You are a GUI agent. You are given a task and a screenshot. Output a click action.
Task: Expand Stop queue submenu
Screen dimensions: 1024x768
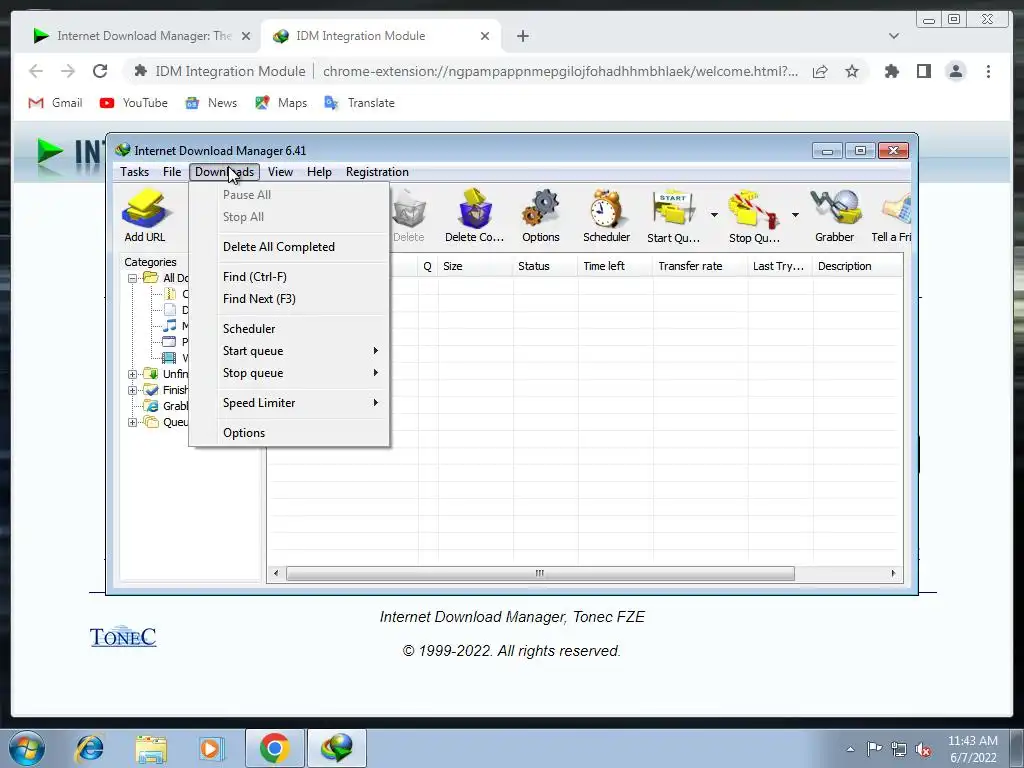pyautogui.click(x=289, y=373)
